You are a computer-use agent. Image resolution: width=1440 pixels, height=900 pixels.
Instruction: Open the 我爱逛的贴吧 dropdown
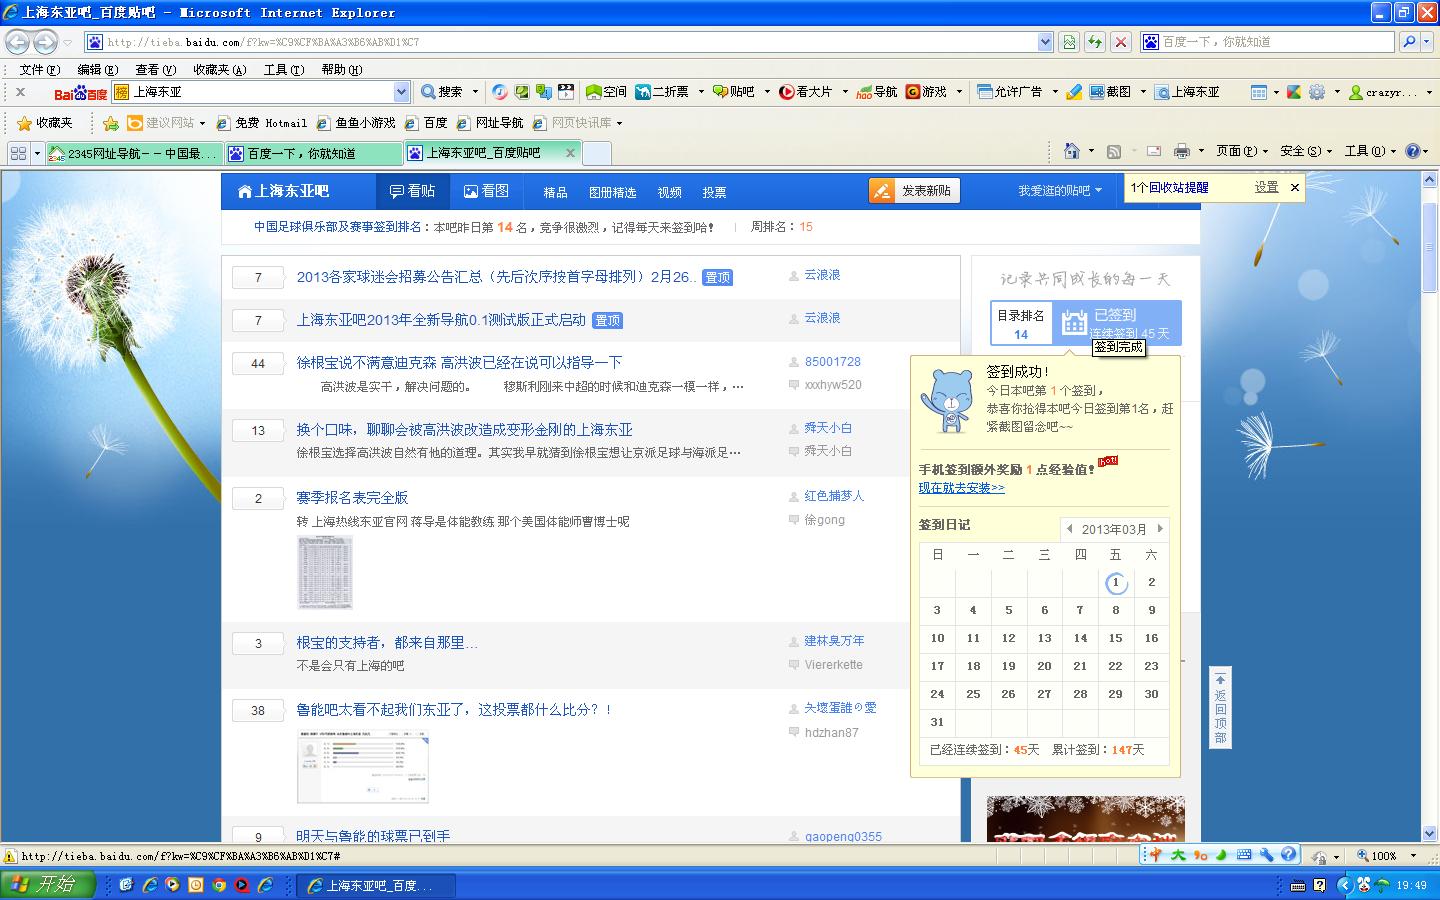pos(1060,191)
